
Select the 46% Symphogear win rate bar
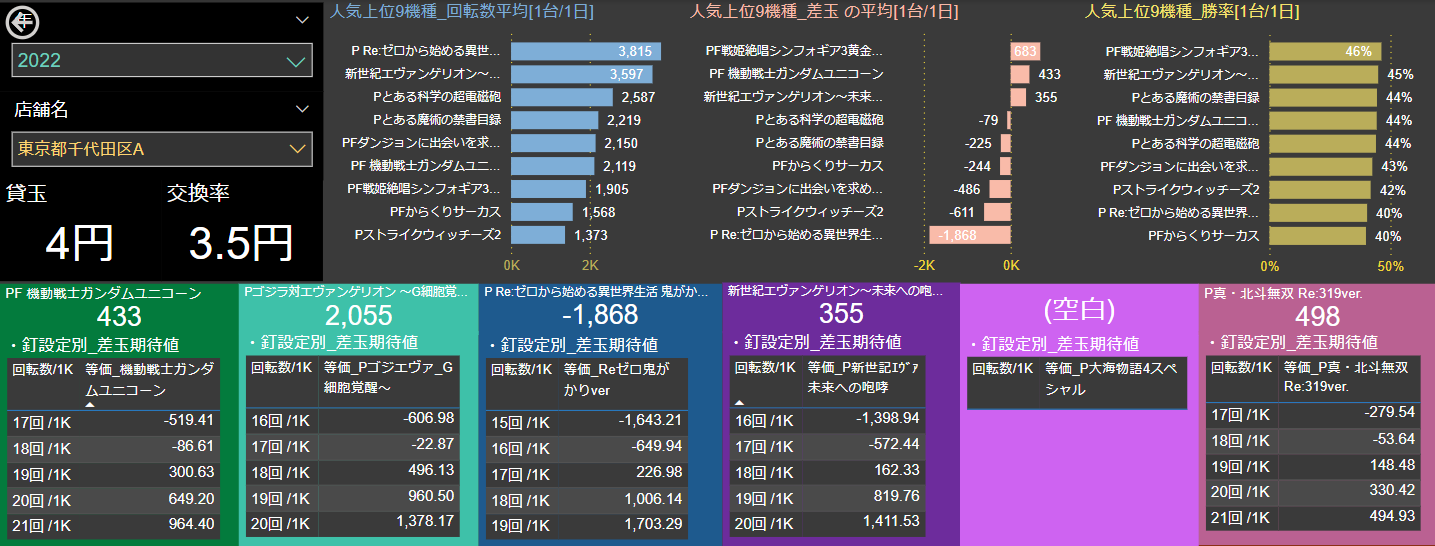(1325, 51)
